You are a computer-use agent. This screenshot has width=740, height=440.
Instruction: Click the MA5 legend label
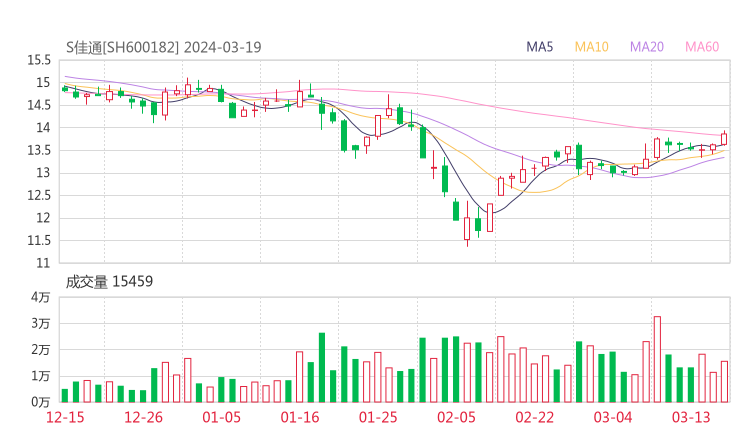coord(539,47)
